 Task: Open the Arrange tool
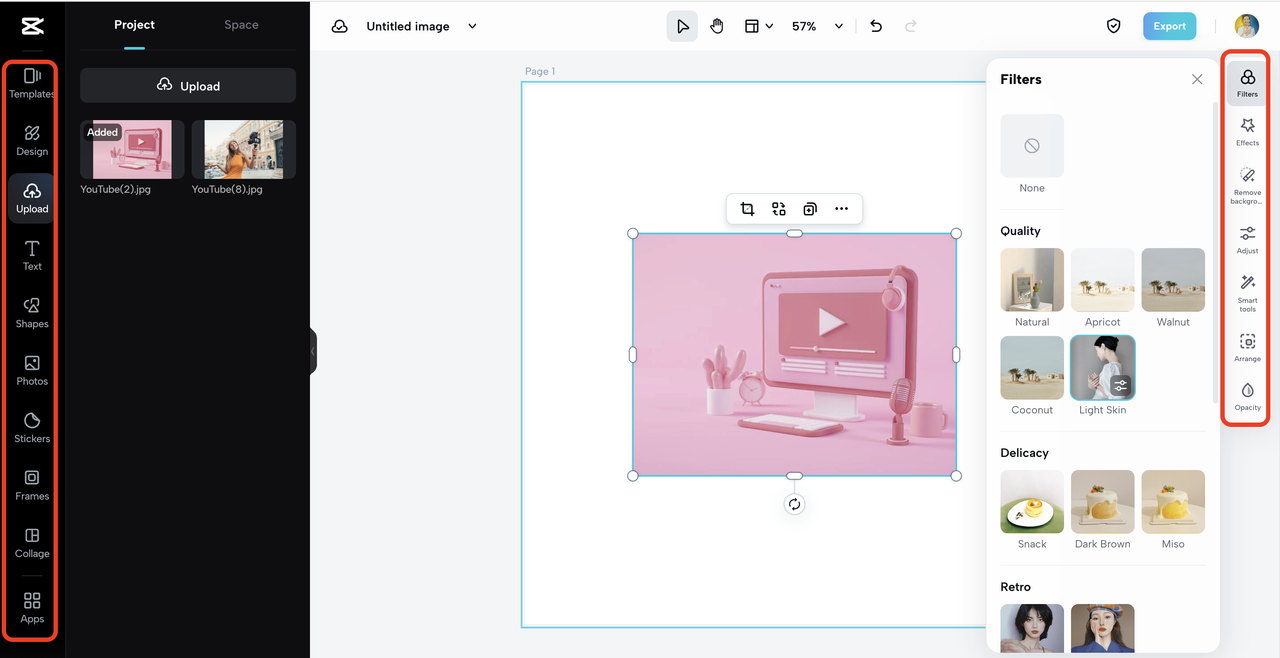pos(1247,348)
